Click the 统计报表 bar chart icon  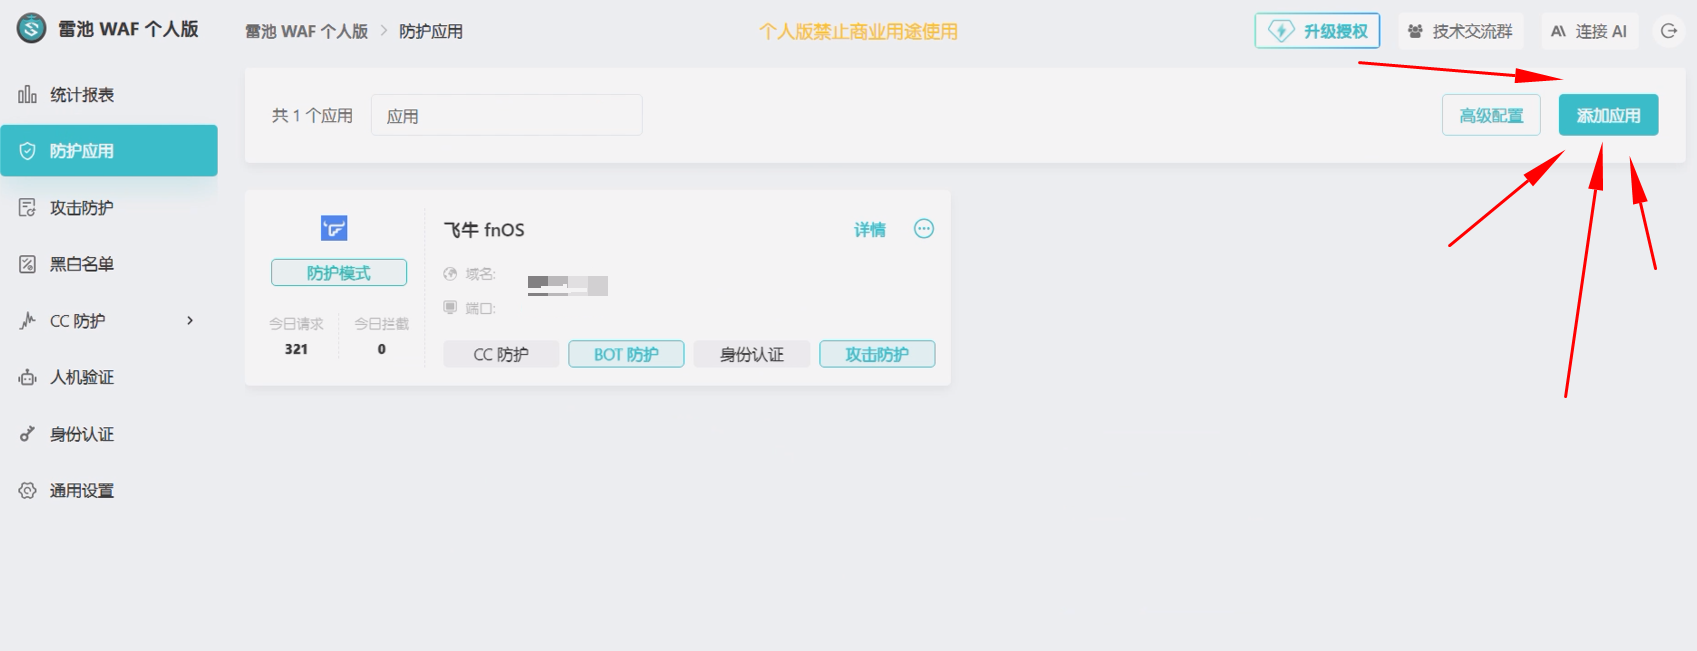pos(27,95)
